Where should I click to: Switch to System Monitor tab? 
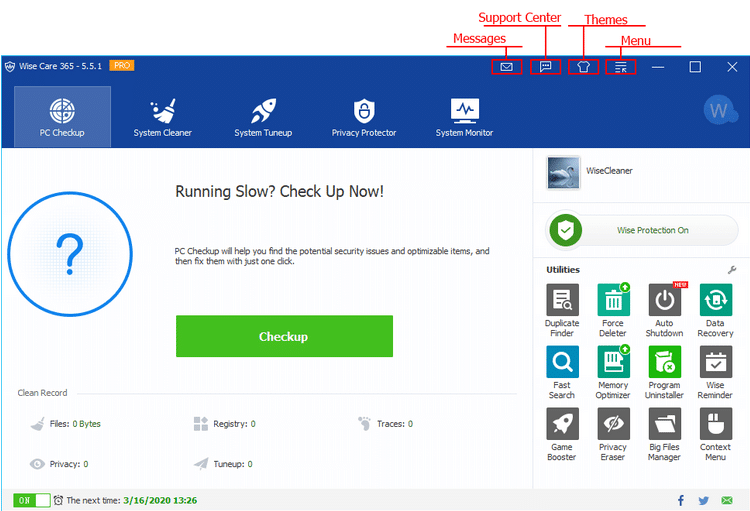(464, 117)
